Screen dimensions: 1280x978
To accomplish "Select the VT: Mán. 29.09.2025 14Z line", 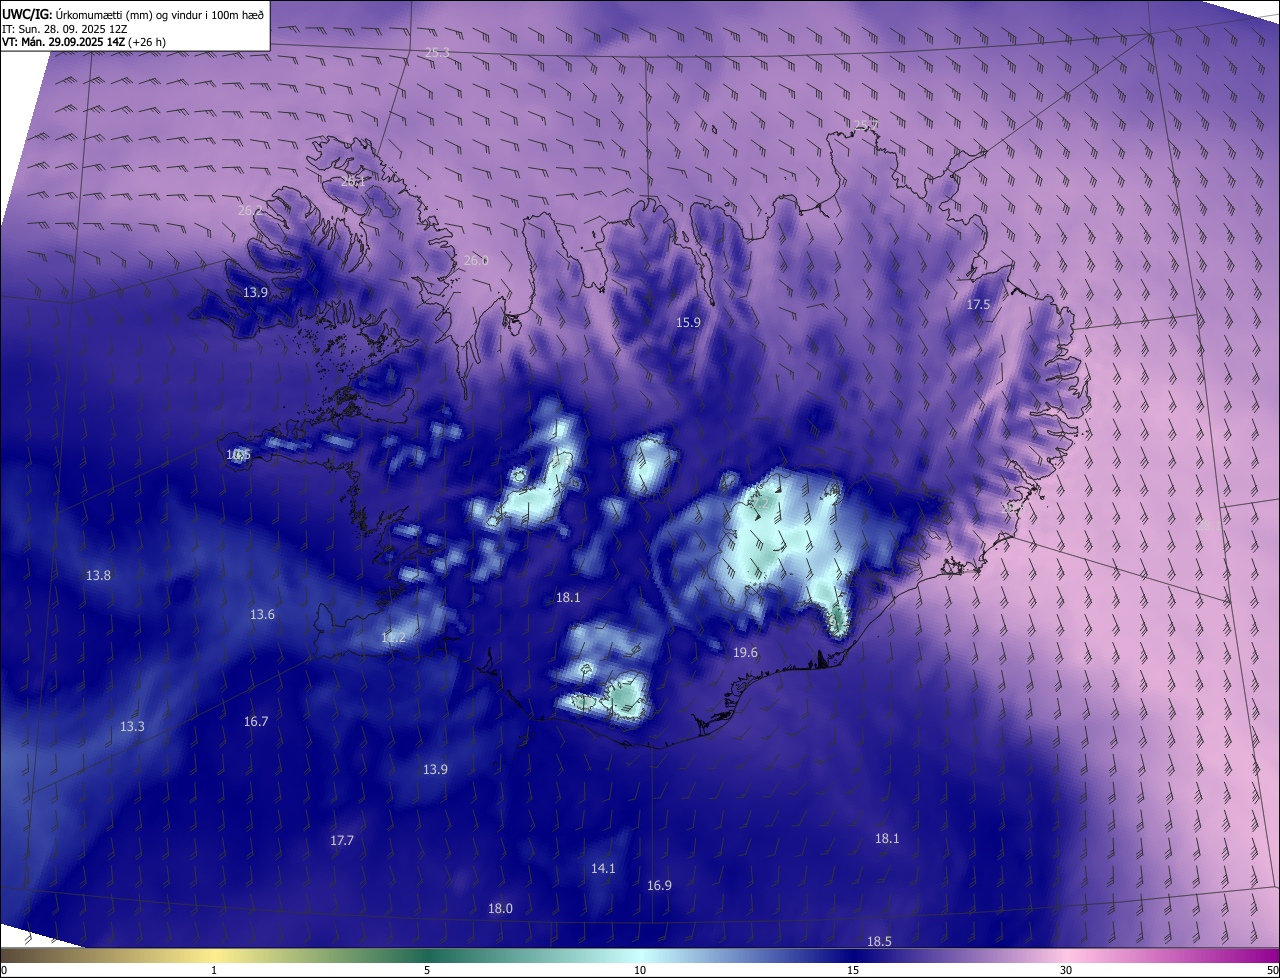I will coord(84,42).
